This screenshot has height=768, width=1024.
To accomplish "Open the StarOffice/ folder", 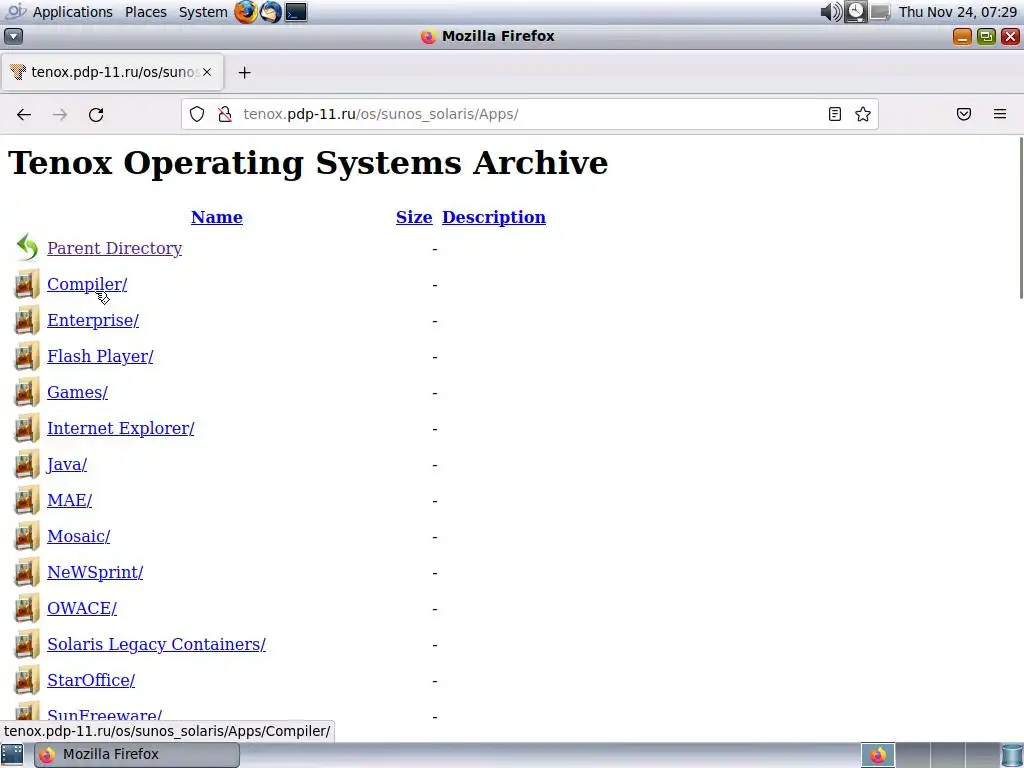I will tap(91, 680).
